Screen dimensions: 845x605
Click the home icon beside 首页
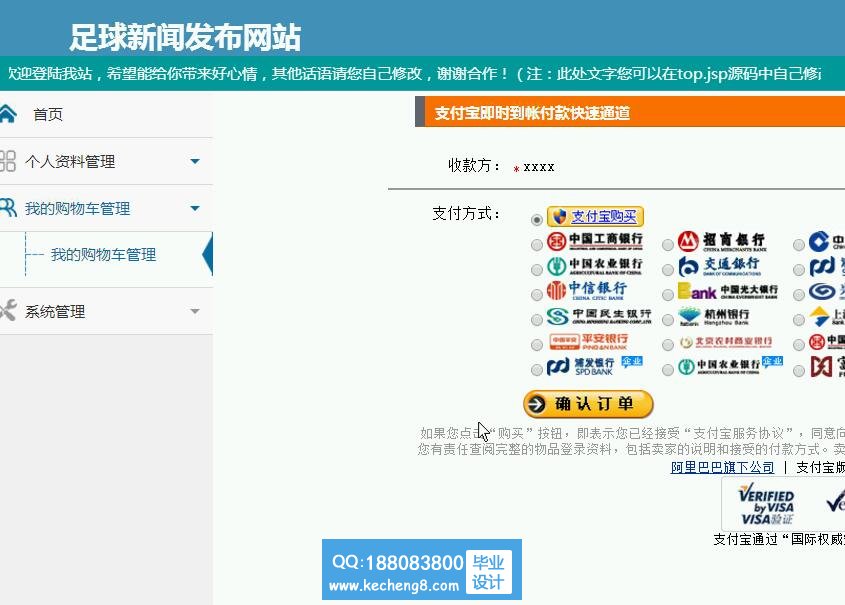click(8, 114)
